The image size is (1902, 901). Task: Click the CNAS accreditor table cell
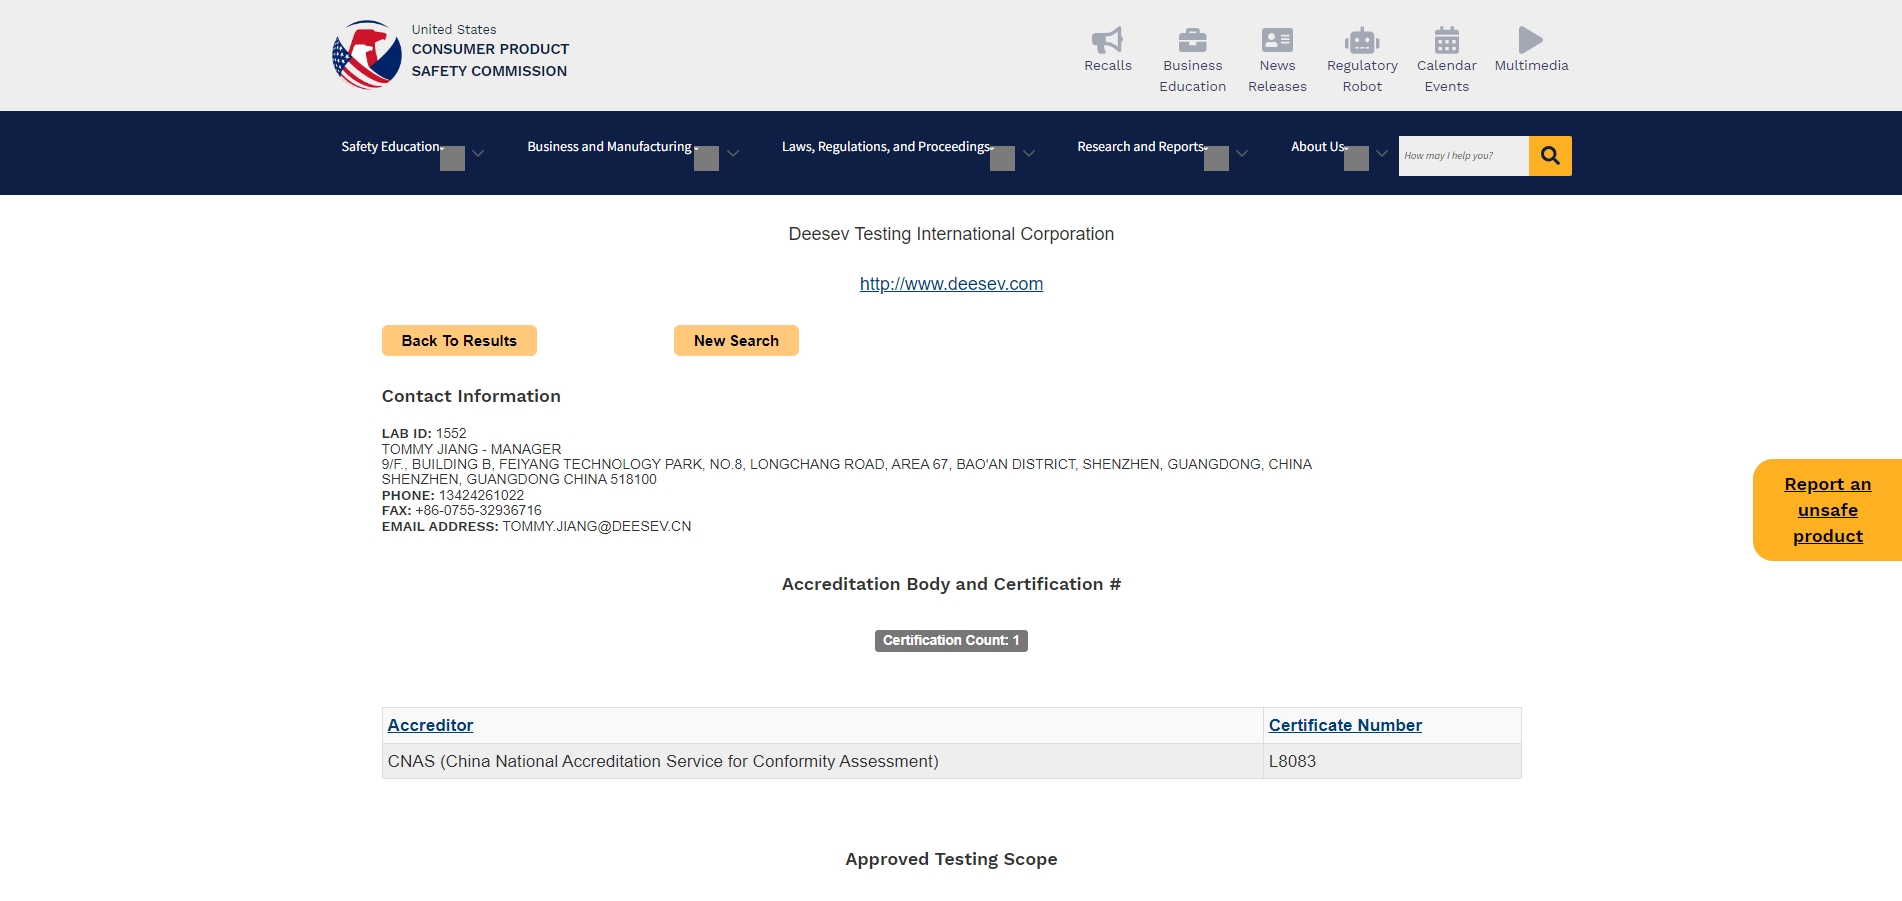(x=823, y=761)
